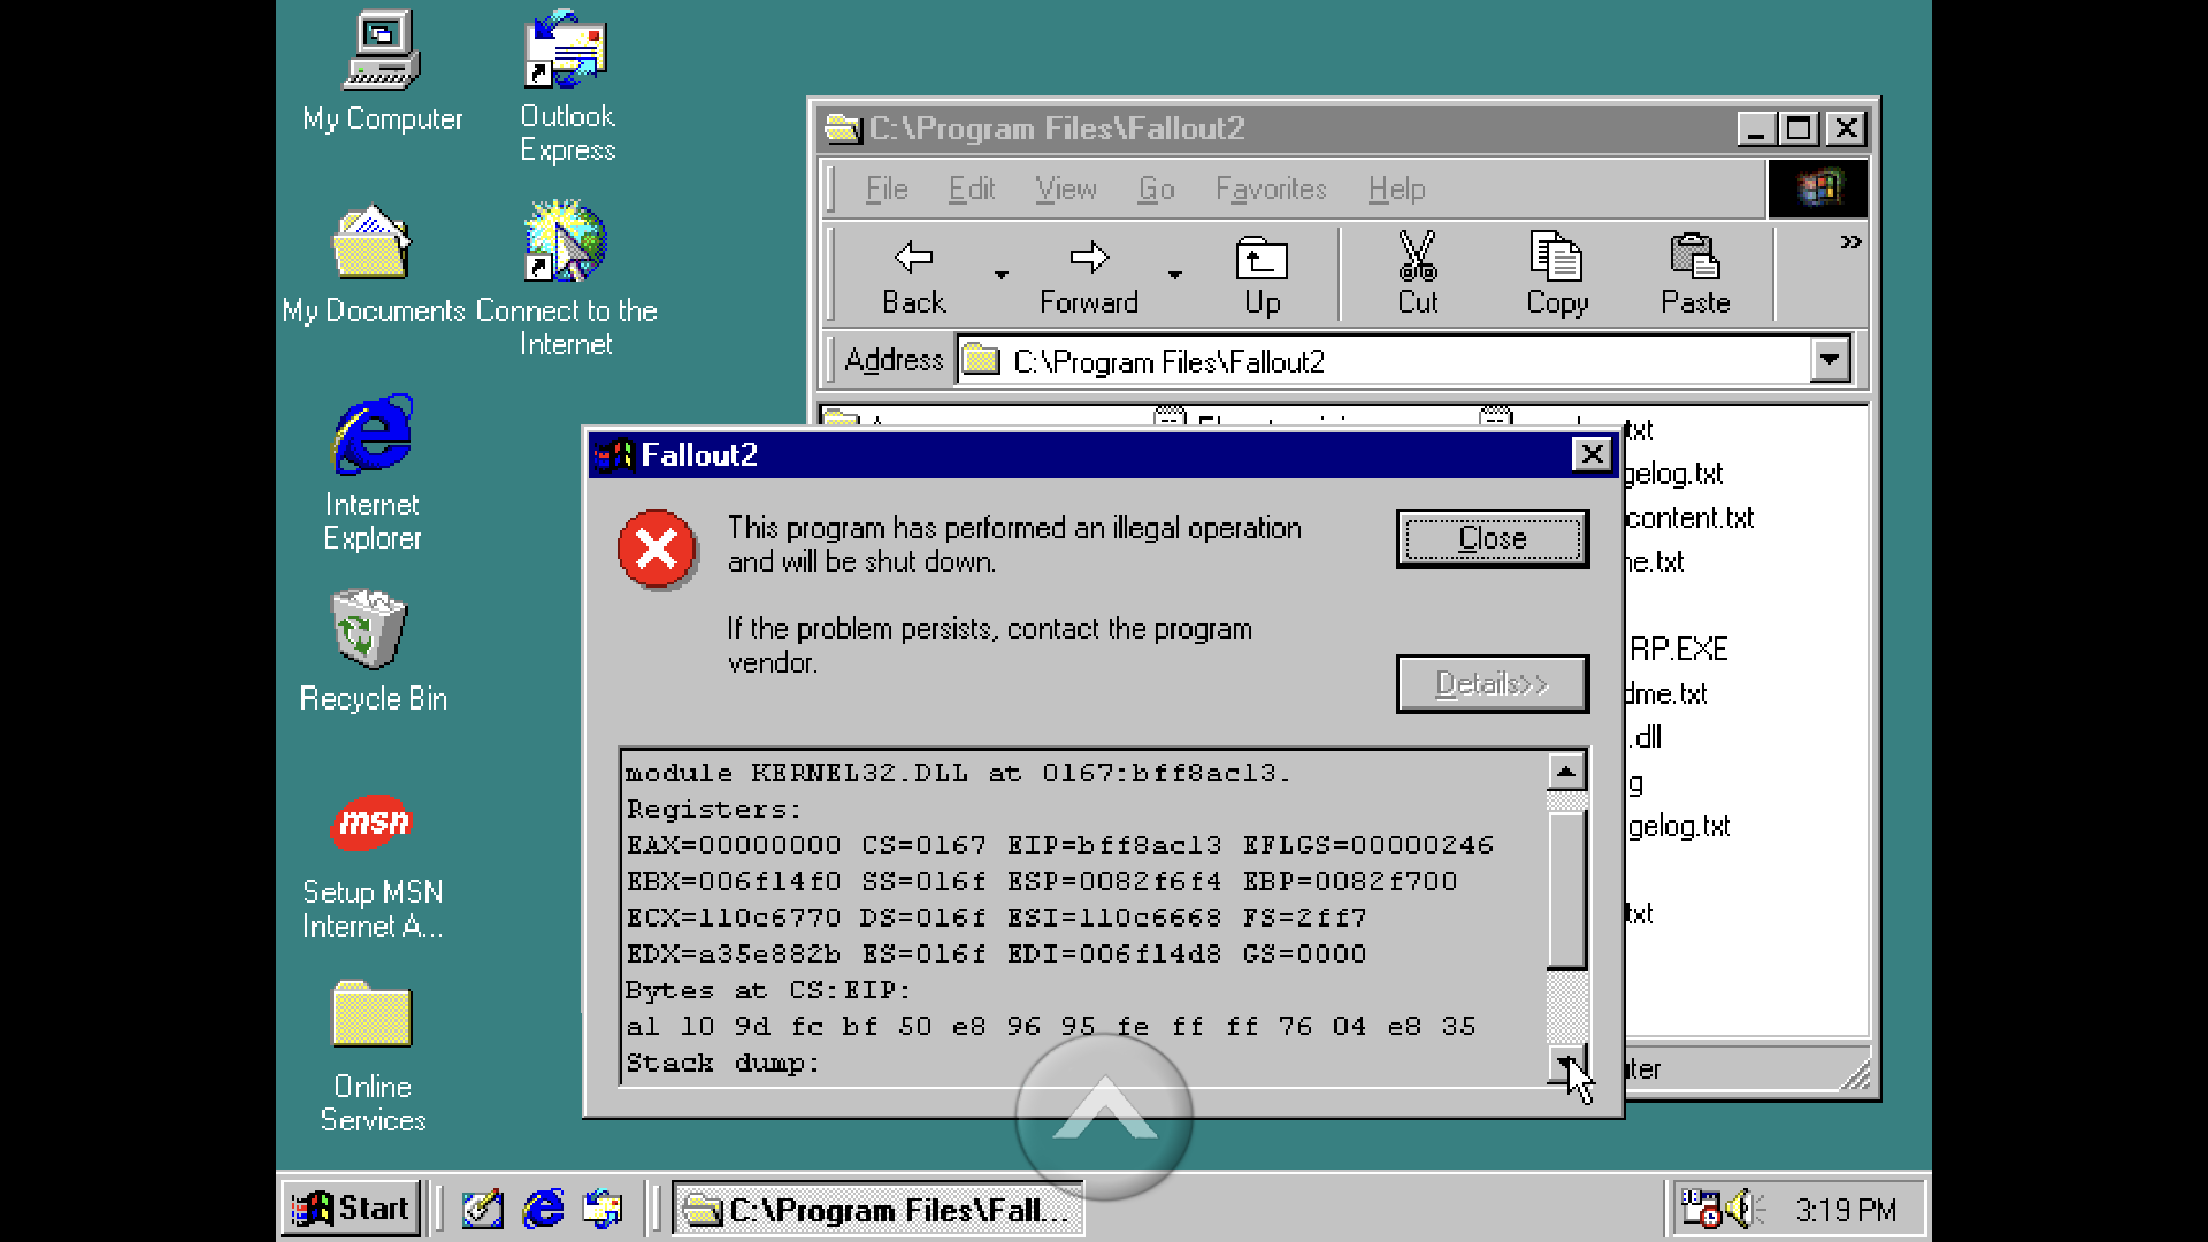Image resolution: width=2208 pixels, height=1242 pixels.
Task: Close Fallout2 dialog with title X
Action: tap(1591, 455)
